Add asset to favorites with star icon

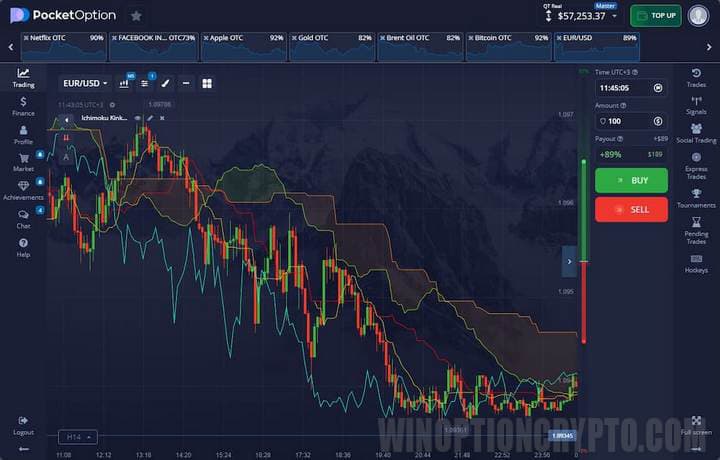(x=136, y=16)
